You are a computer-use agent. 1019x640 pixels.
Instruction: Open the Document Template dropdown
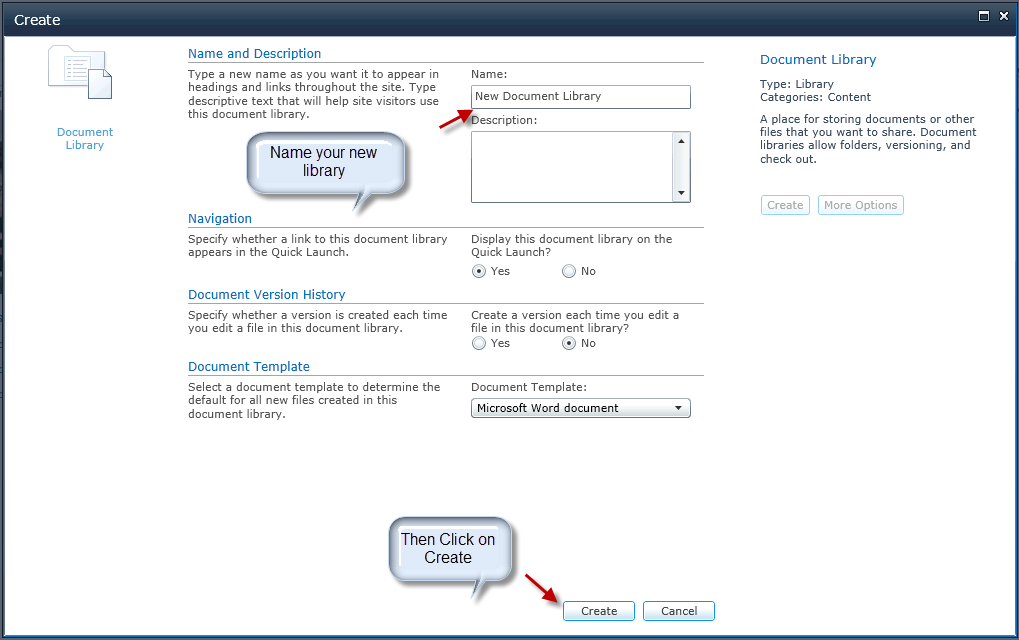(x=580, y=408)
